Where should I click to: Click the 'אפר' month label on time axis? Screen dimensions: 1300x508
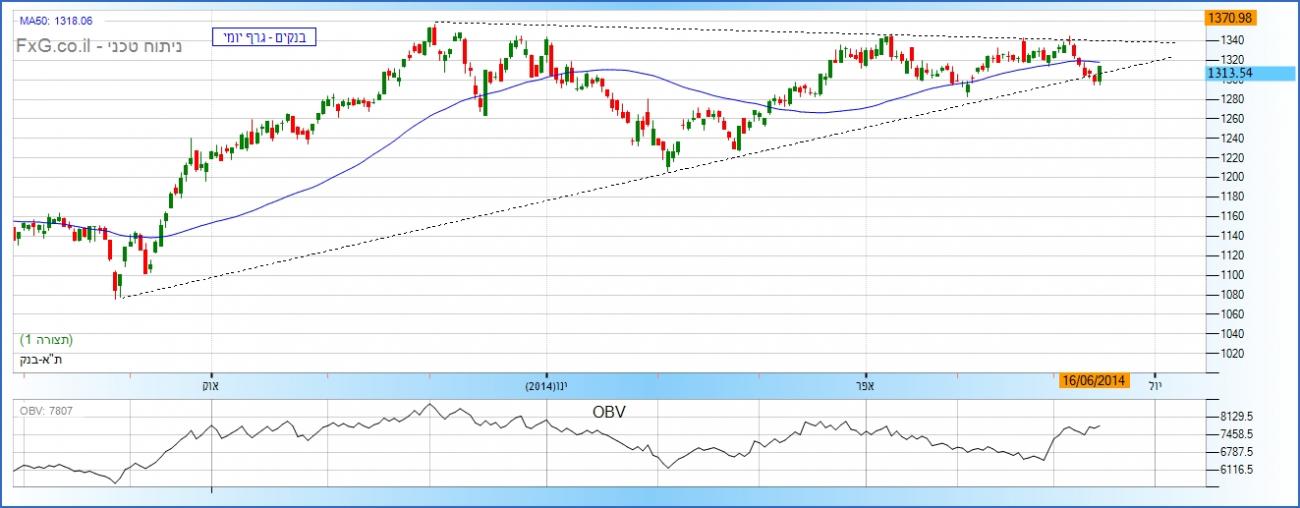[866, 384]
